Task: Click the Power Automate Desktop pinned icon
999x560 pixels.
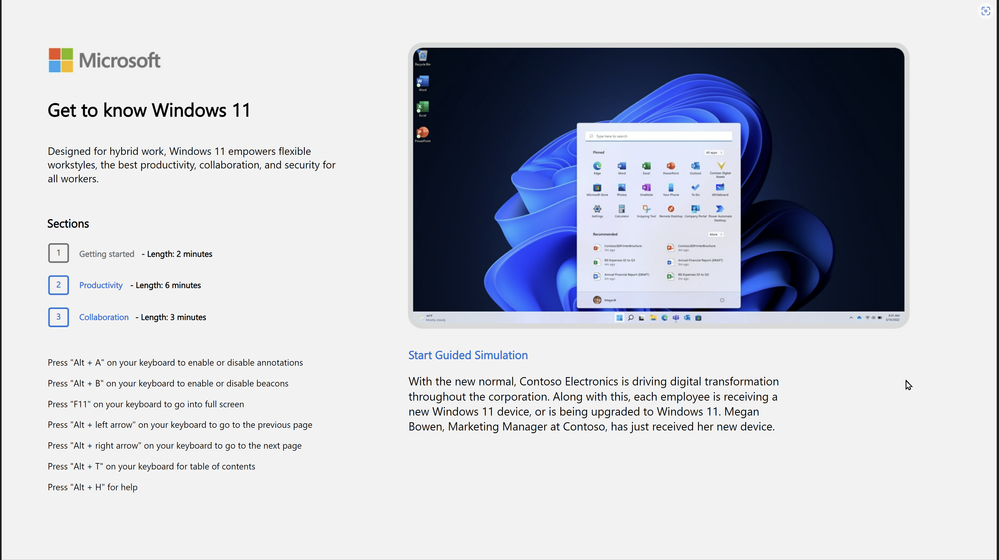Action: tap(720, 209)
